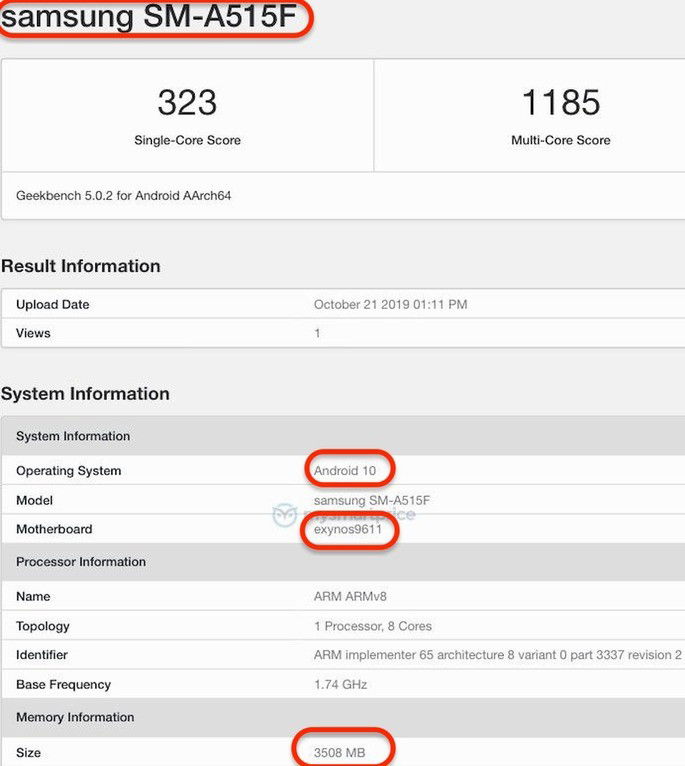The image size is (685, 766).
Task: Select the 3508 MB memory value
Action: 339,753
